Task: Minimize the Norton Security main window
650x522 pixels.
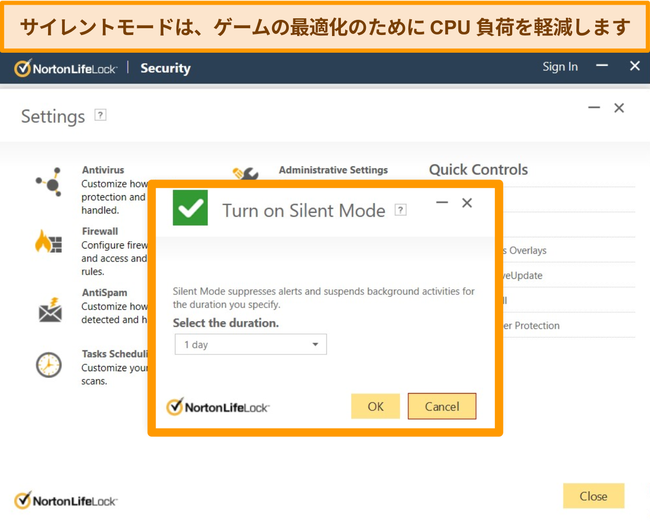Action: [602, 66]
